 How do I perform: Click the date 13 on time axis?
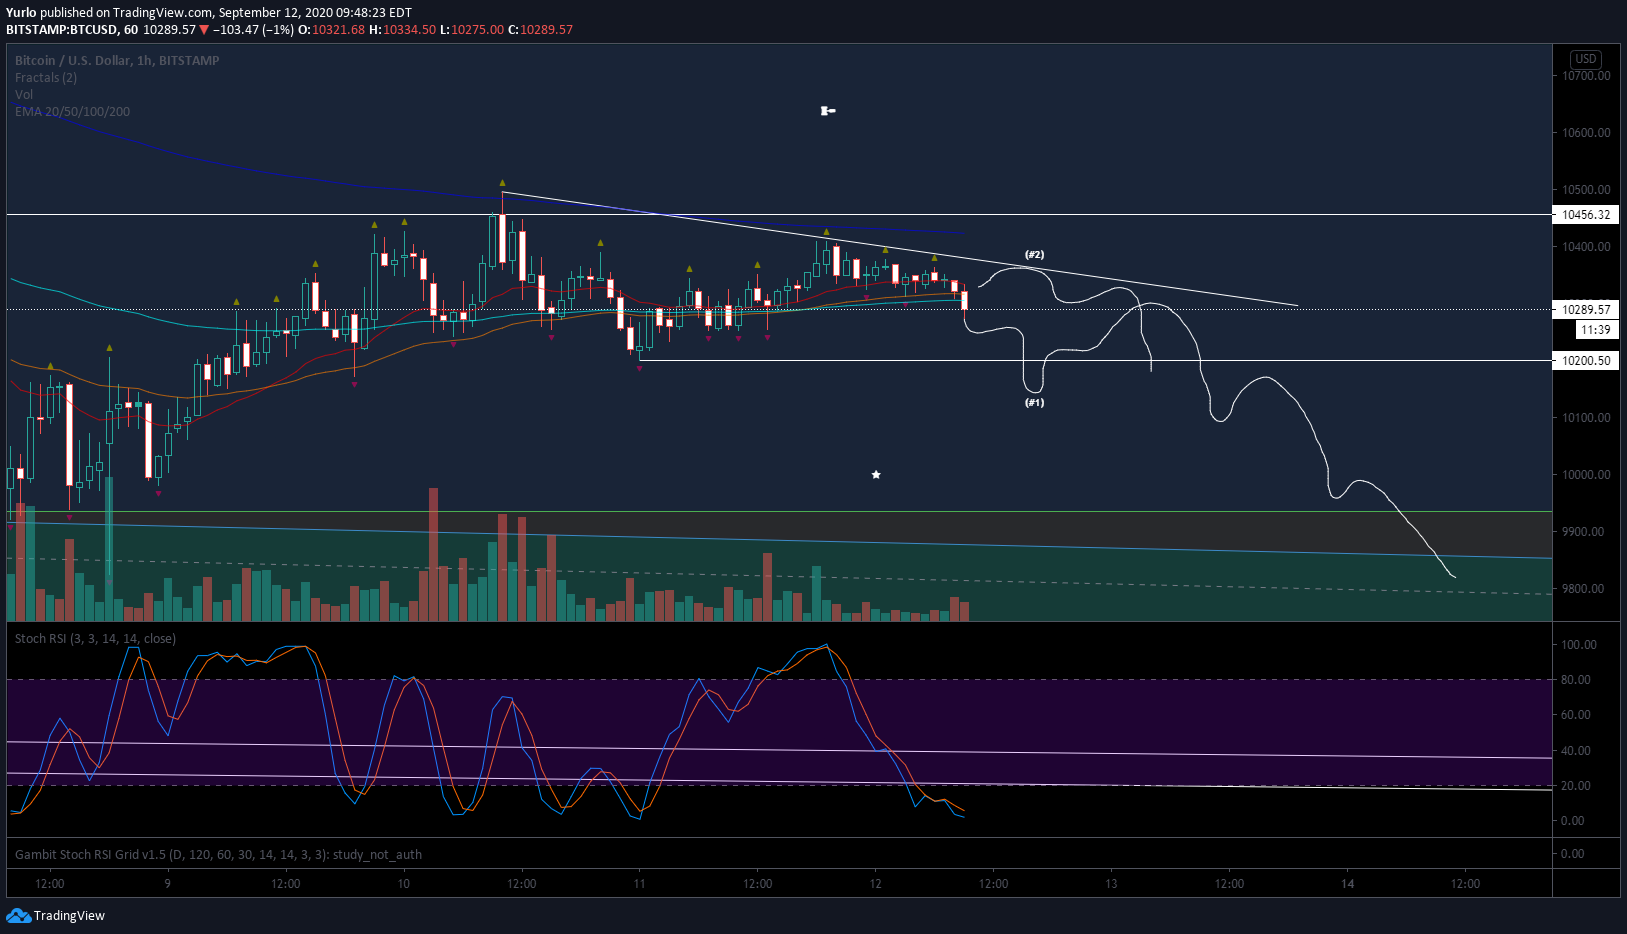[x=1111, y=884]
